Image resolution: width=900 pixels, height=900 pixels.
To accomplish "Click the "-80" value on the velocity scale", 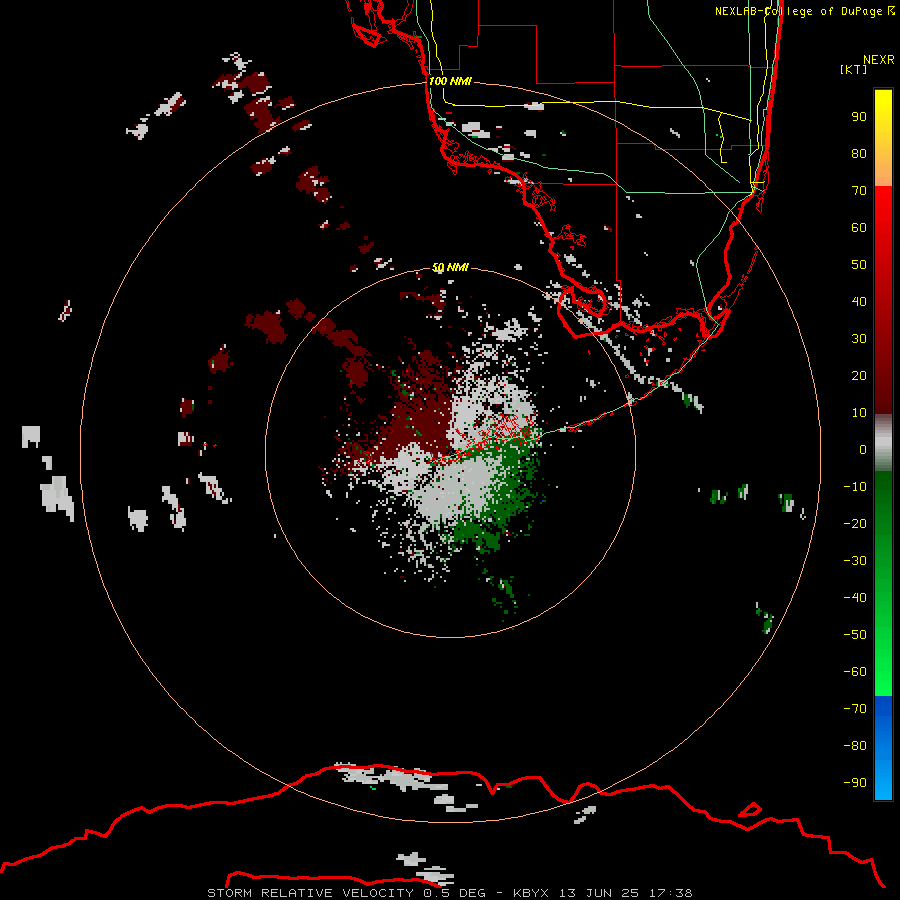I will pos(855,746).
